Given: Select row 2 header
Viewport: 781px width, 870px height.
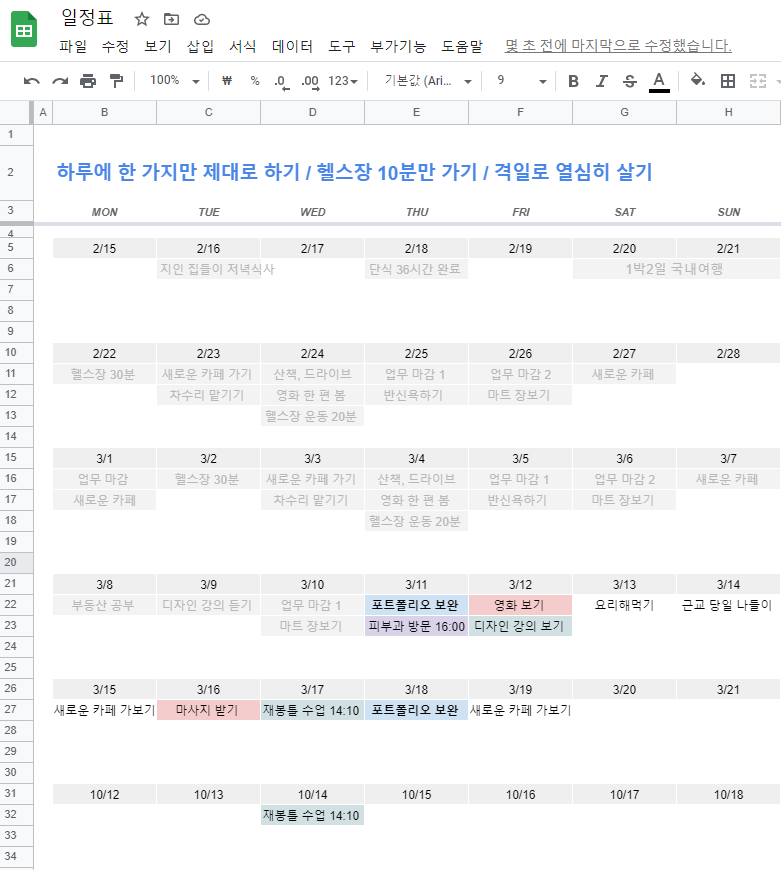Looking at the screenshot, I should pos(17,173).
